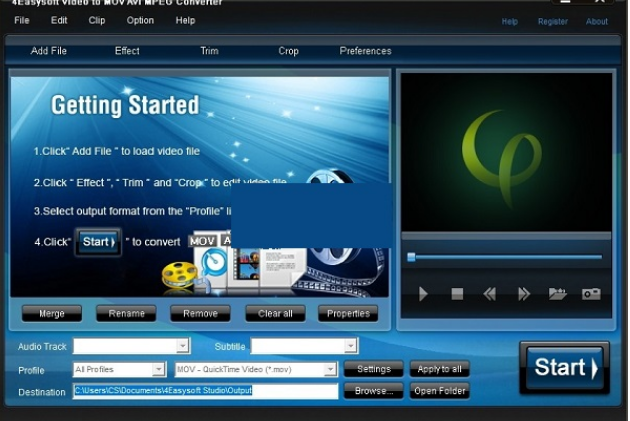Click the Destination path input field
Viewport: 630px width, 421px height.
click(x=206, y=391)
